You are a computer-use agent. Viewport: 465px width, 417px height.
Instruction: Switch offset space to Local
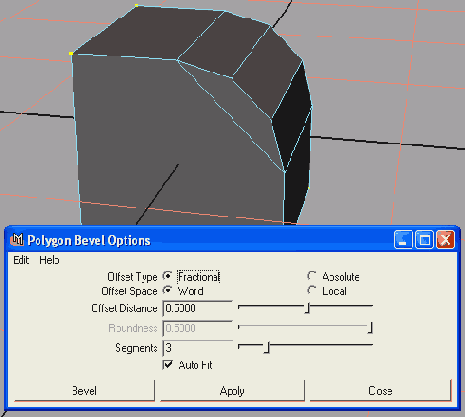[311, 290]
